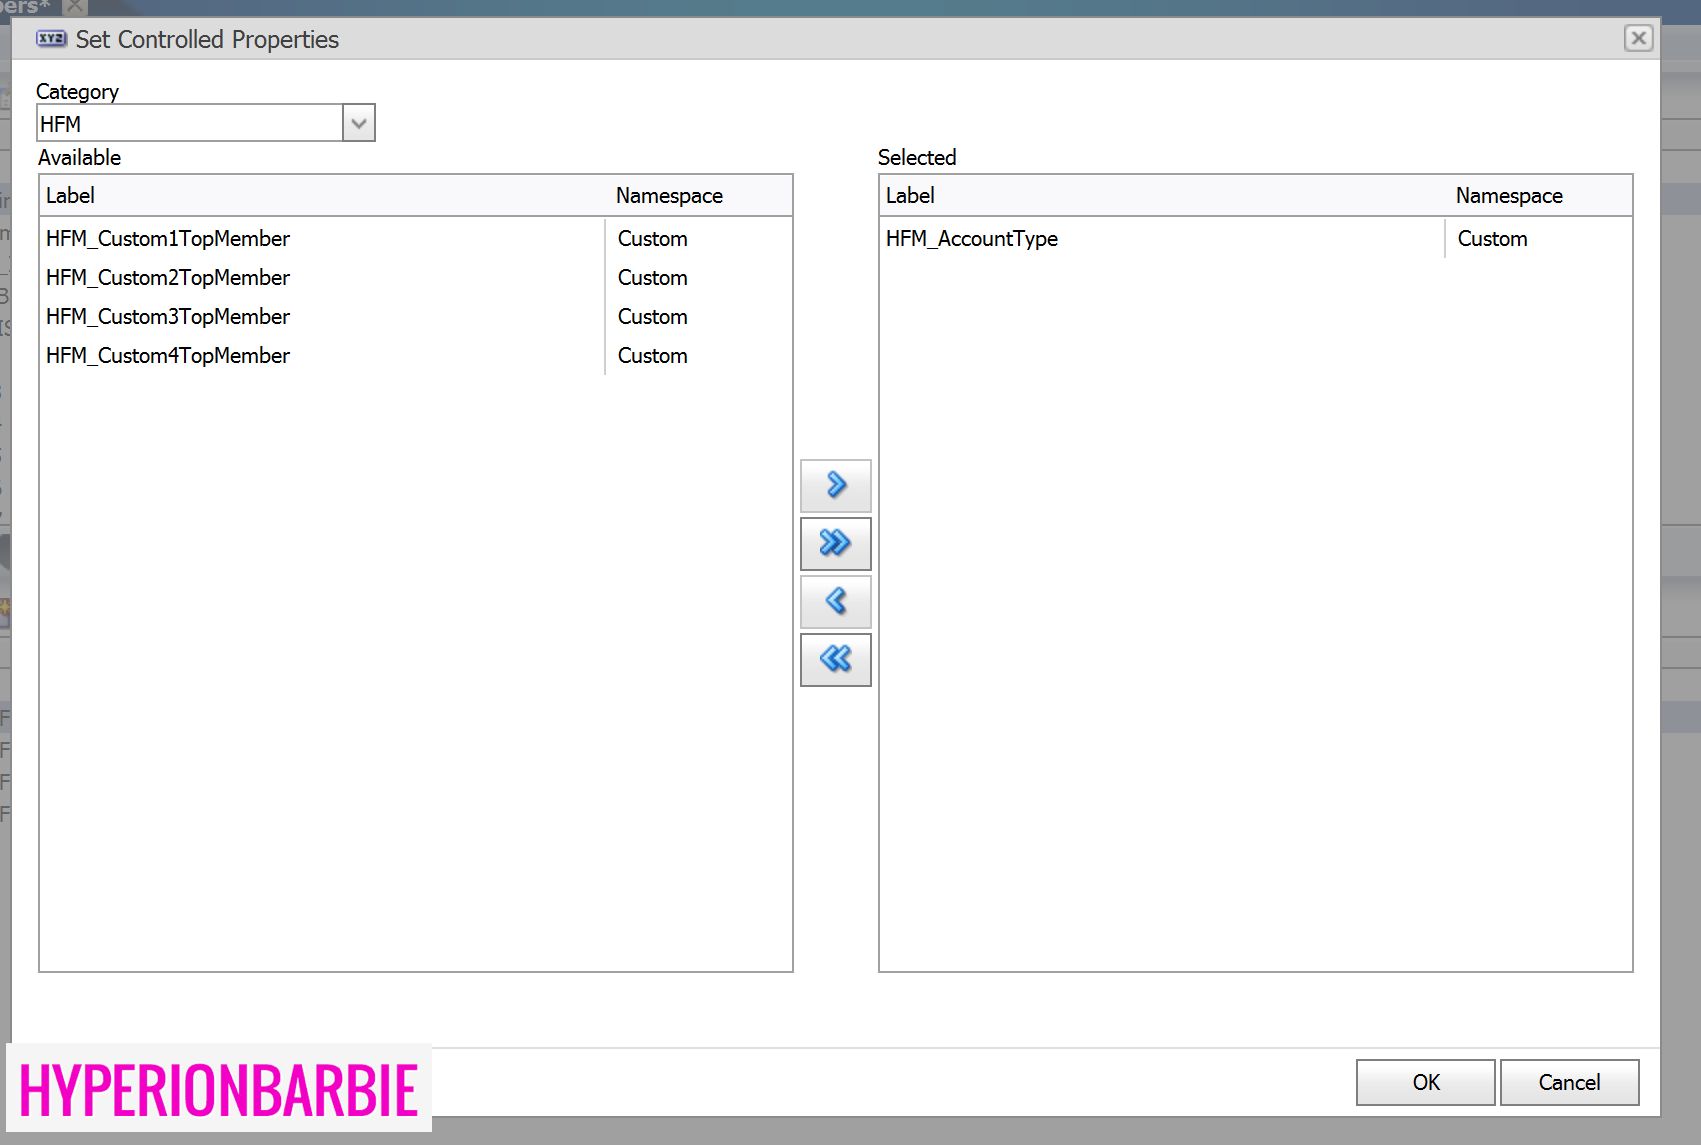The width and height of the screenshot is (1701, 1145).
Task: Click the double right arrow move-all button
Action: point(835,544)
